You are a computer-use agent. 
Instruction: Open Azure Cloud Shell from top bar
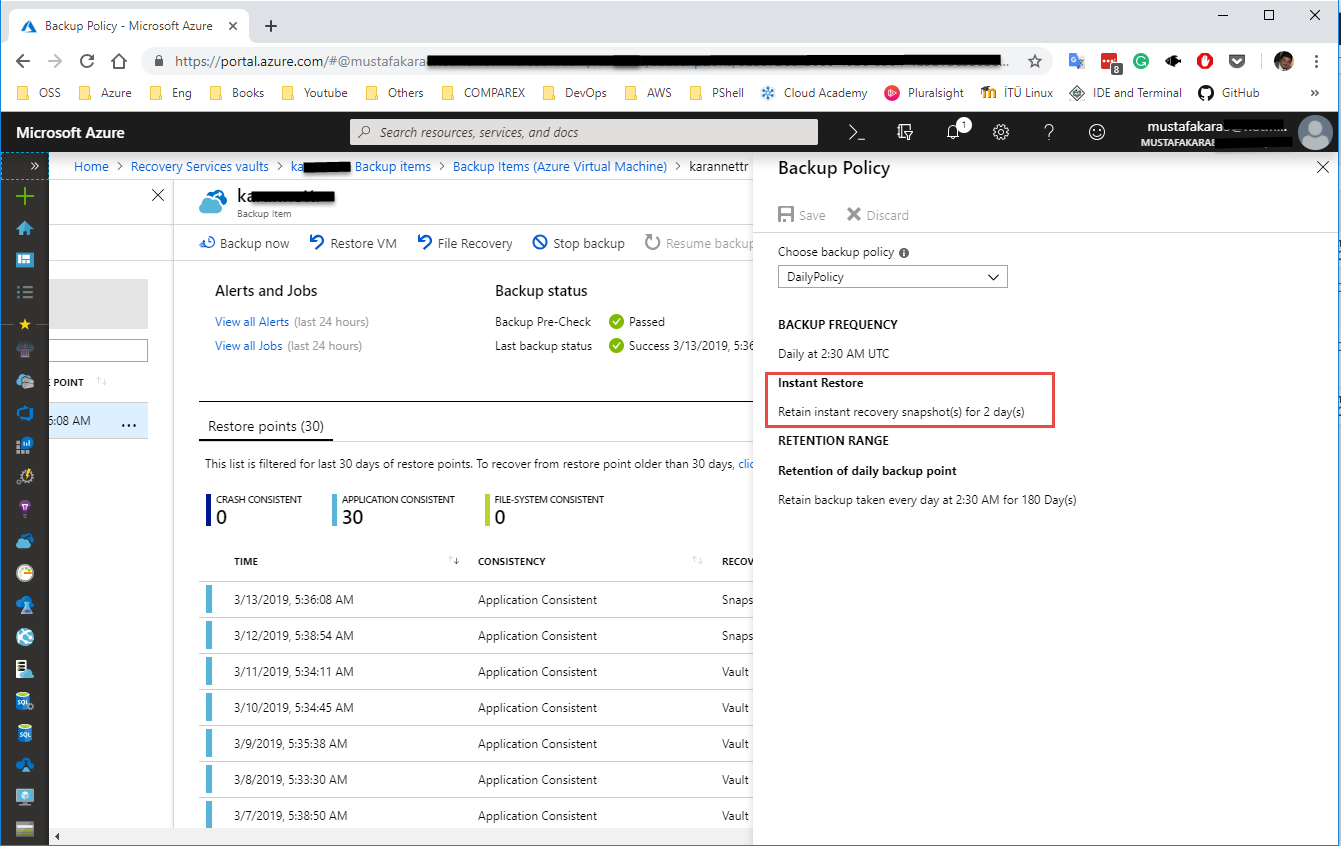pos(856,132)
